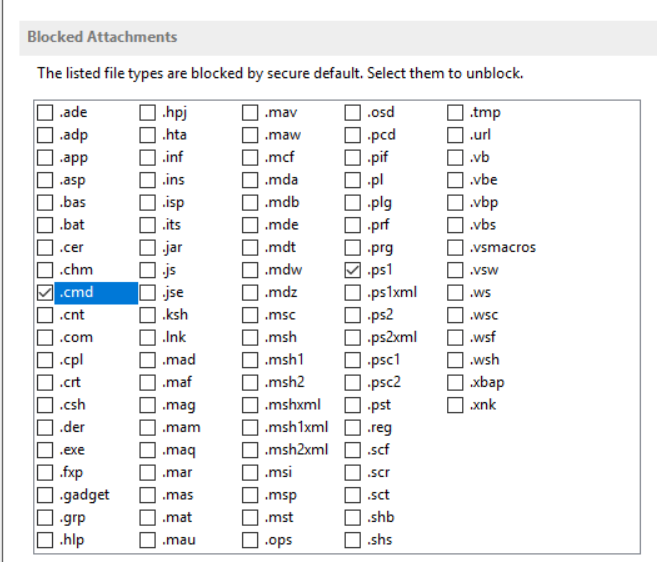The width and height of the screenshot is (657, 562).
Task: Check the .wsf checkbox
Action: [455, 338]
